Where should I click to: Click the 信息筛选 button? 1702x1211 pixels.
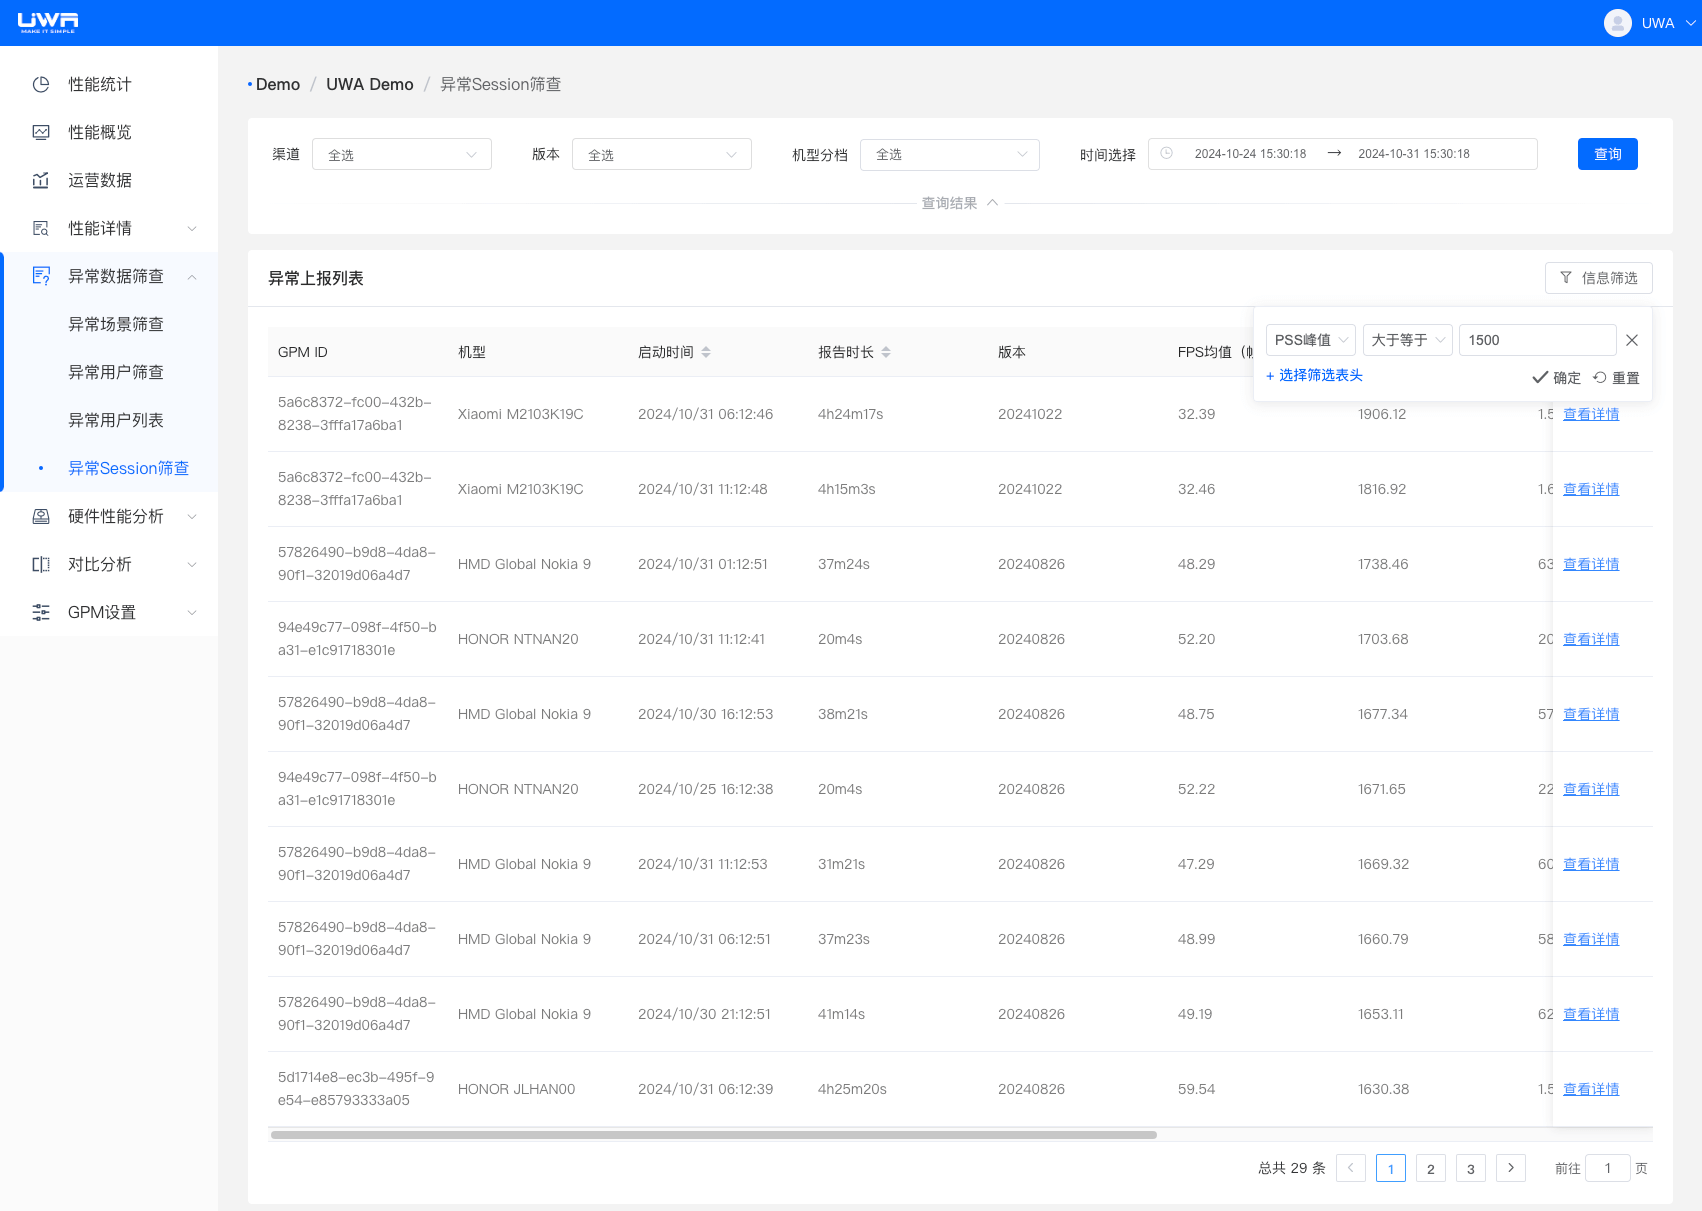click(x=1599, y=278)
